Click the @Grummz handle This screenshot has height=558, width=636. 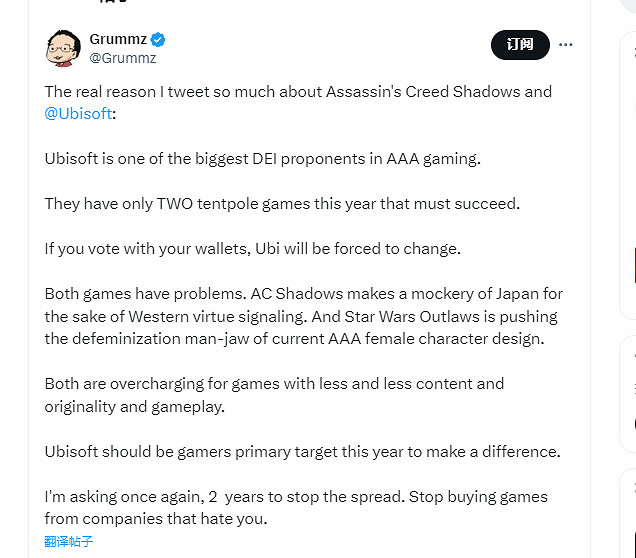pos(123,58)
